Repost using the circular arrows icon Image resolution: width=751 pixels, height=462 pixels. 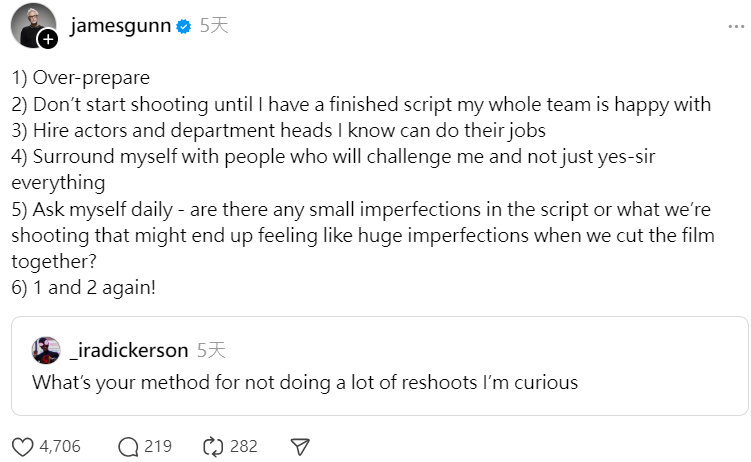(x=212, y=446)
